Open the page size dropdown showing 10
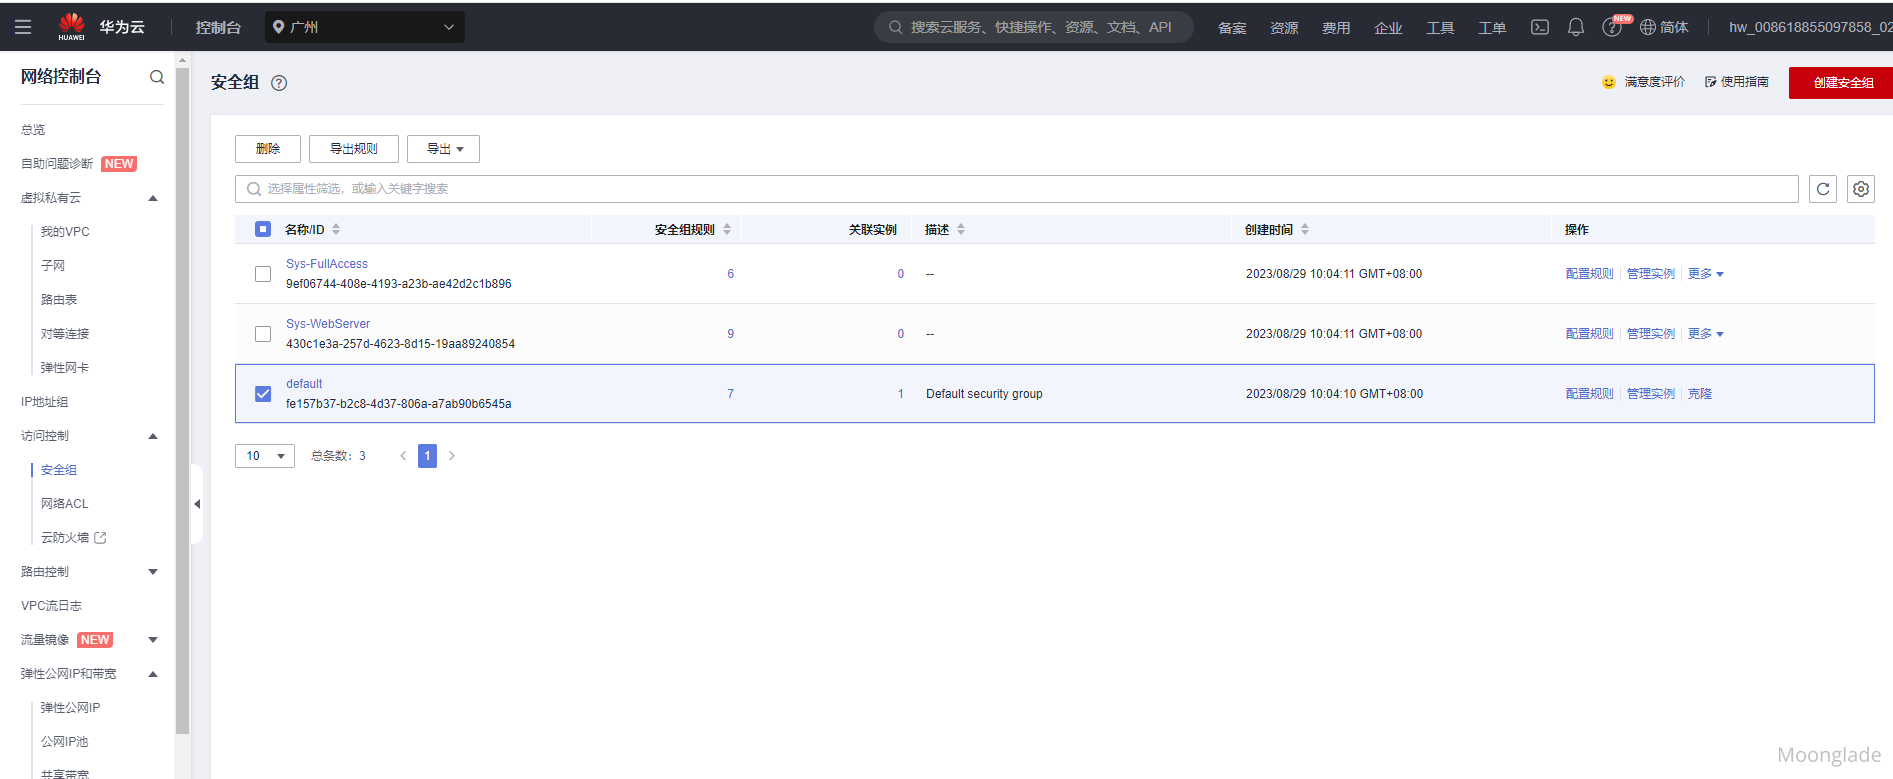The image size is (1893, 779). [265, 456]
